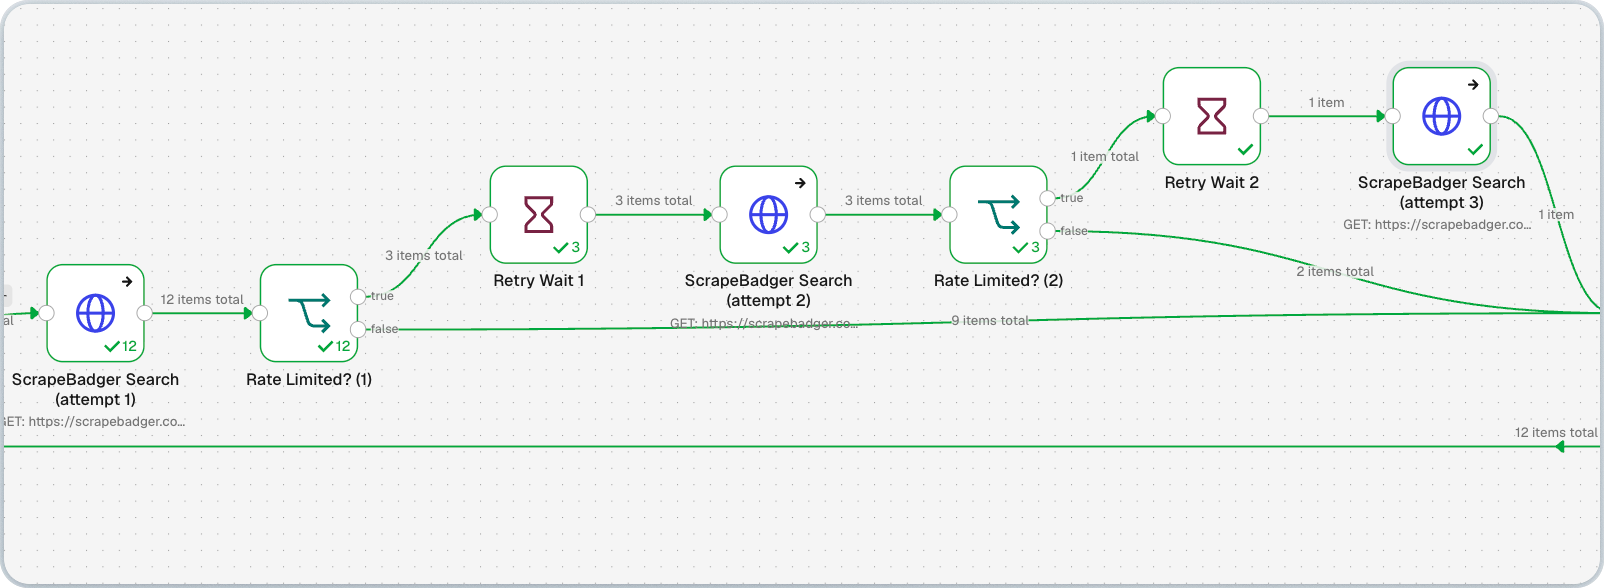The width and height of the screenshot is (1604, 588).
Task: Click the '12 items total' label on bottom line
Action: 1556,432
